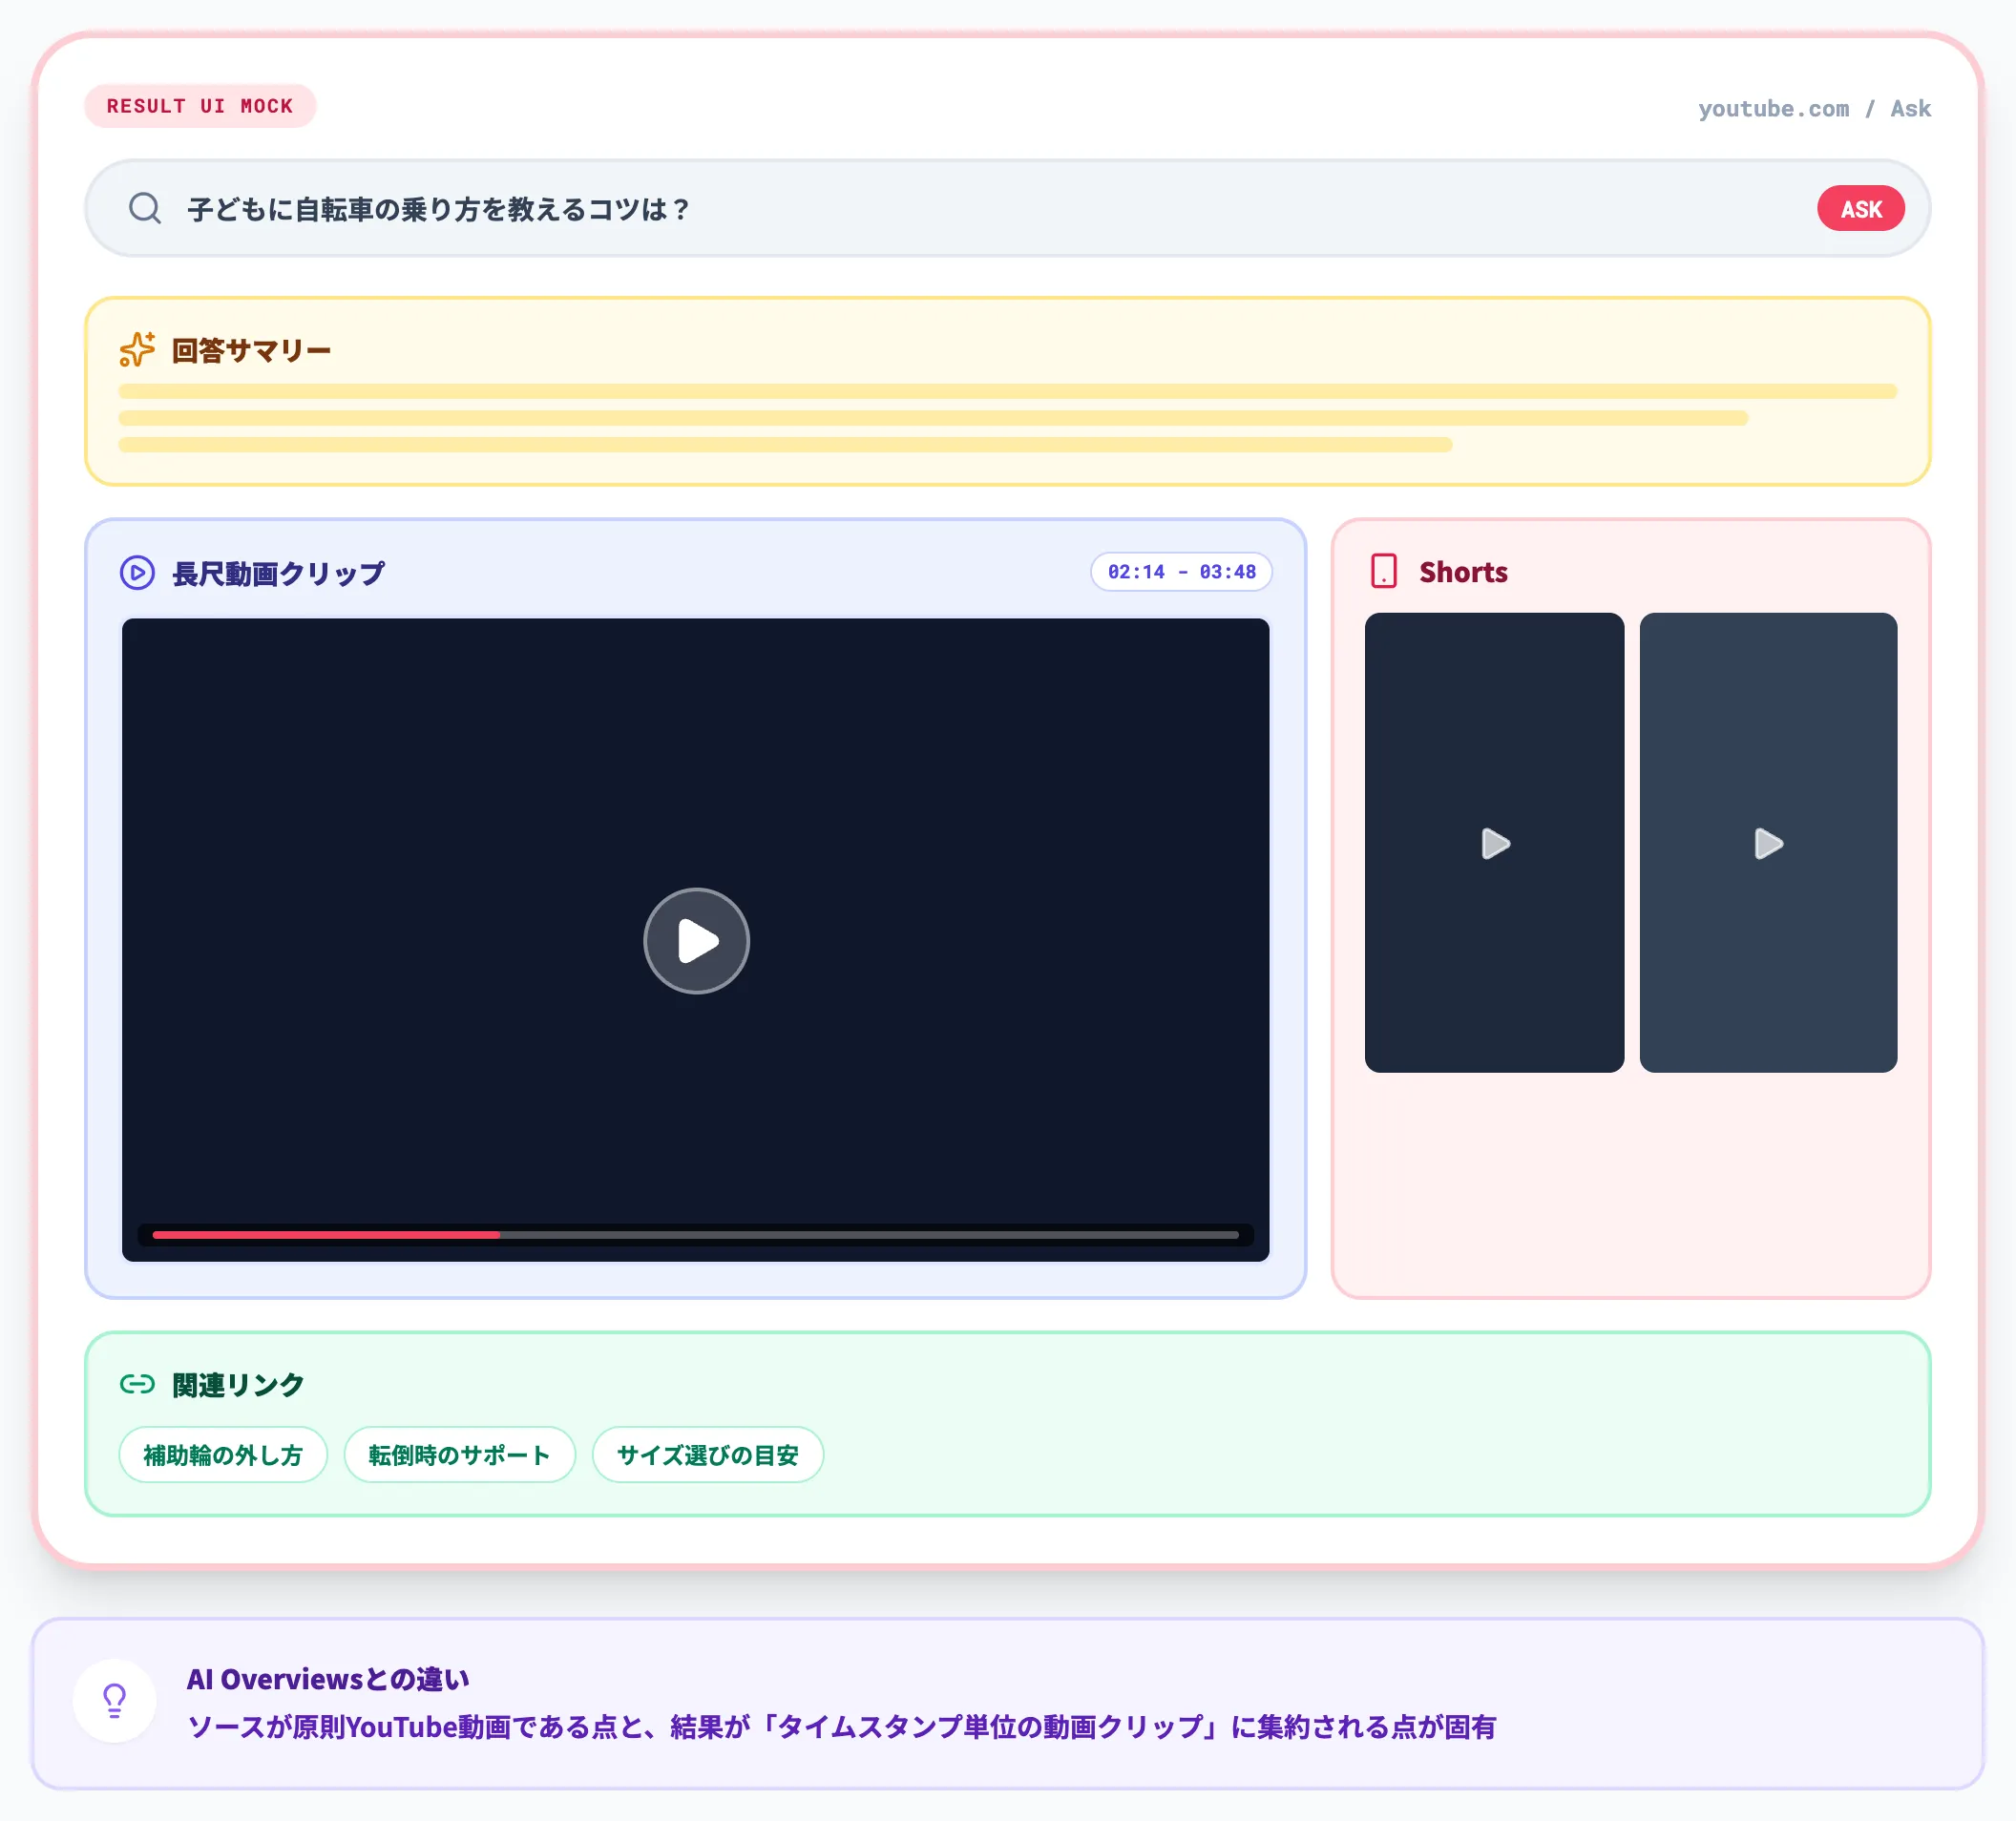Seek on the video progress bar

[695, 1235]
